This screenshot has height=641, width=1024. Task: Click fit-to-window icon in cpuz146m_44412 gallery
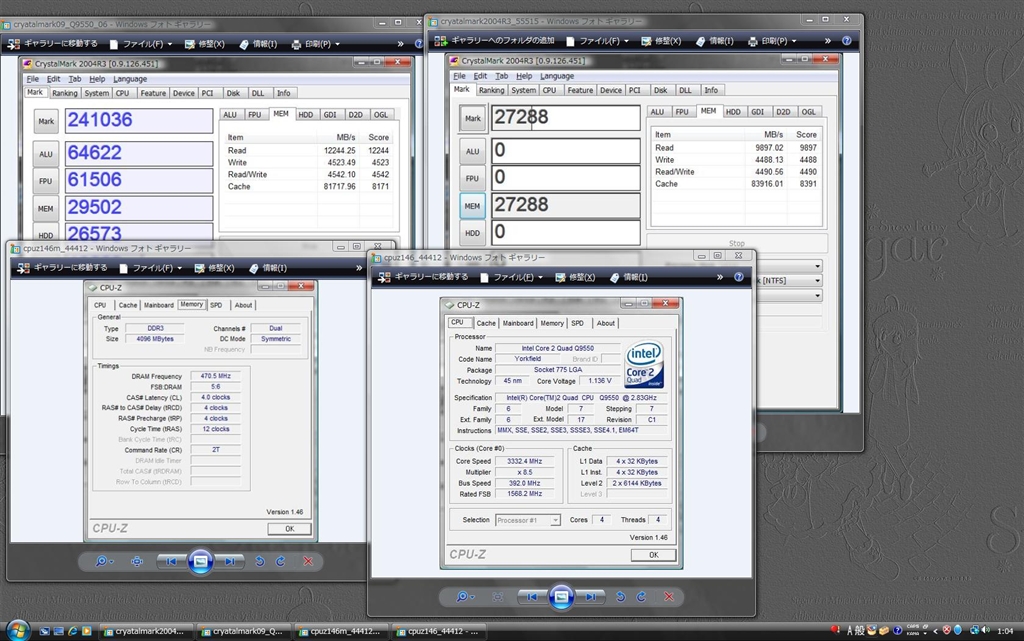pos(136,561)
